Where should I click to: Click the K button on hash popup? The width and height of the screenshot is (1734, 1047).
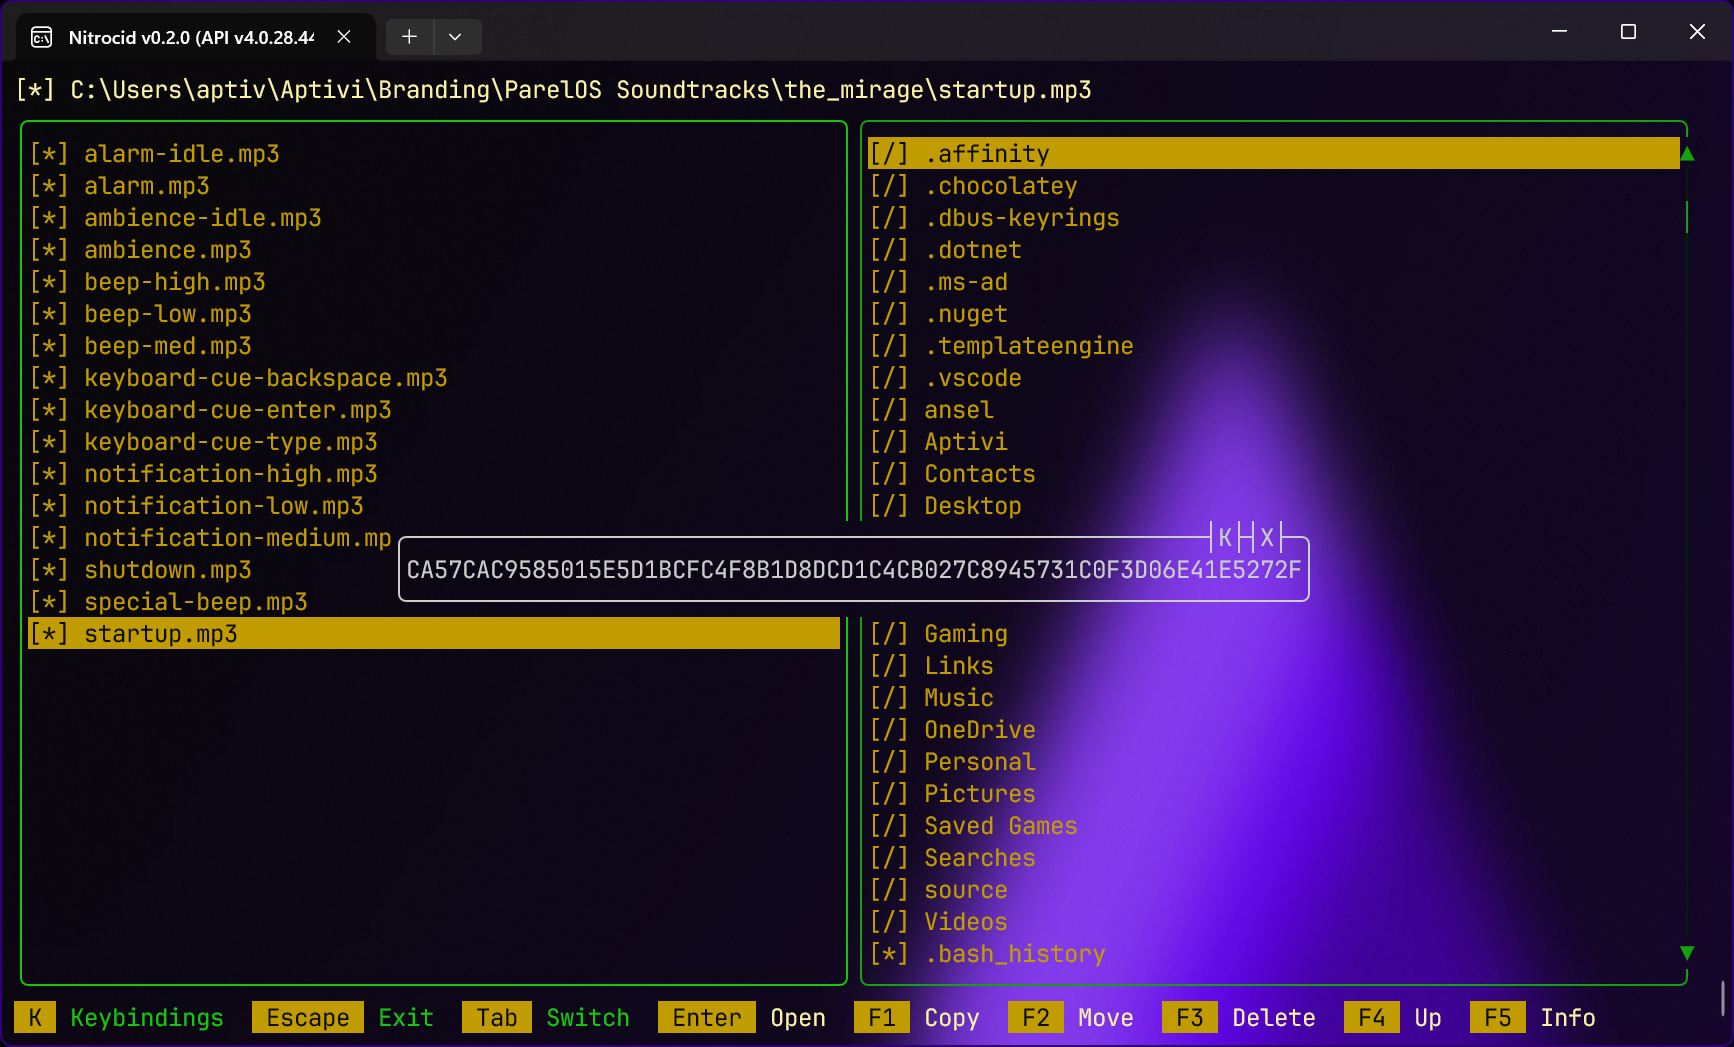[1225, 538]
